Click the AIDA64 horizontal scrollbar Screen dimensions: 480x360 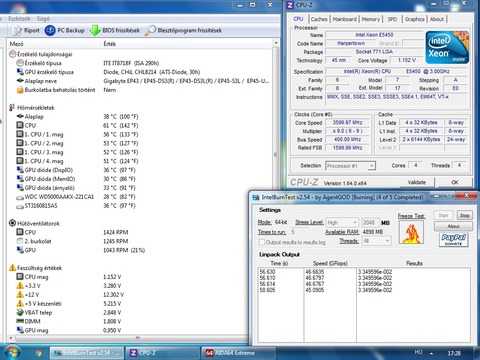point(137,338)
